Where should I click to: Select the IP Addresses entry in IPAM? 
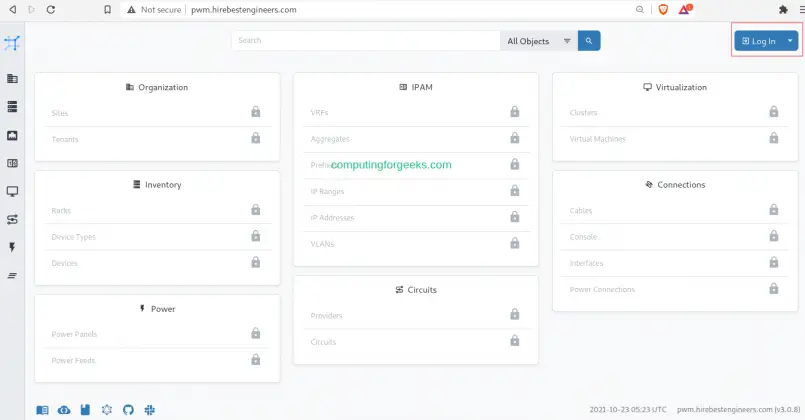click(332, 217)
